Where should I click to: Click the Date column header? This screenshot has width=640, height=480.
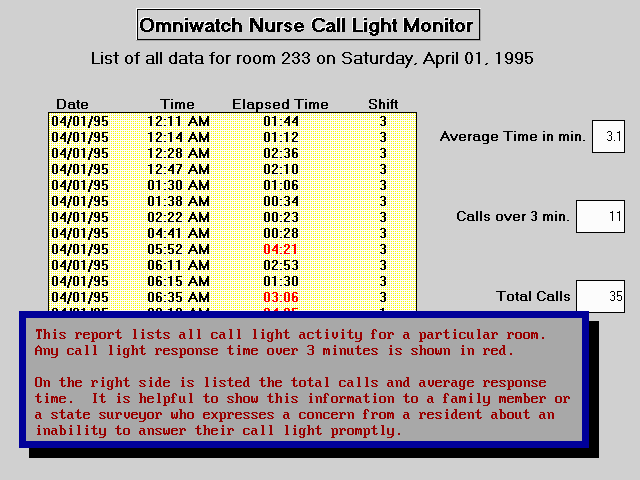72,104
